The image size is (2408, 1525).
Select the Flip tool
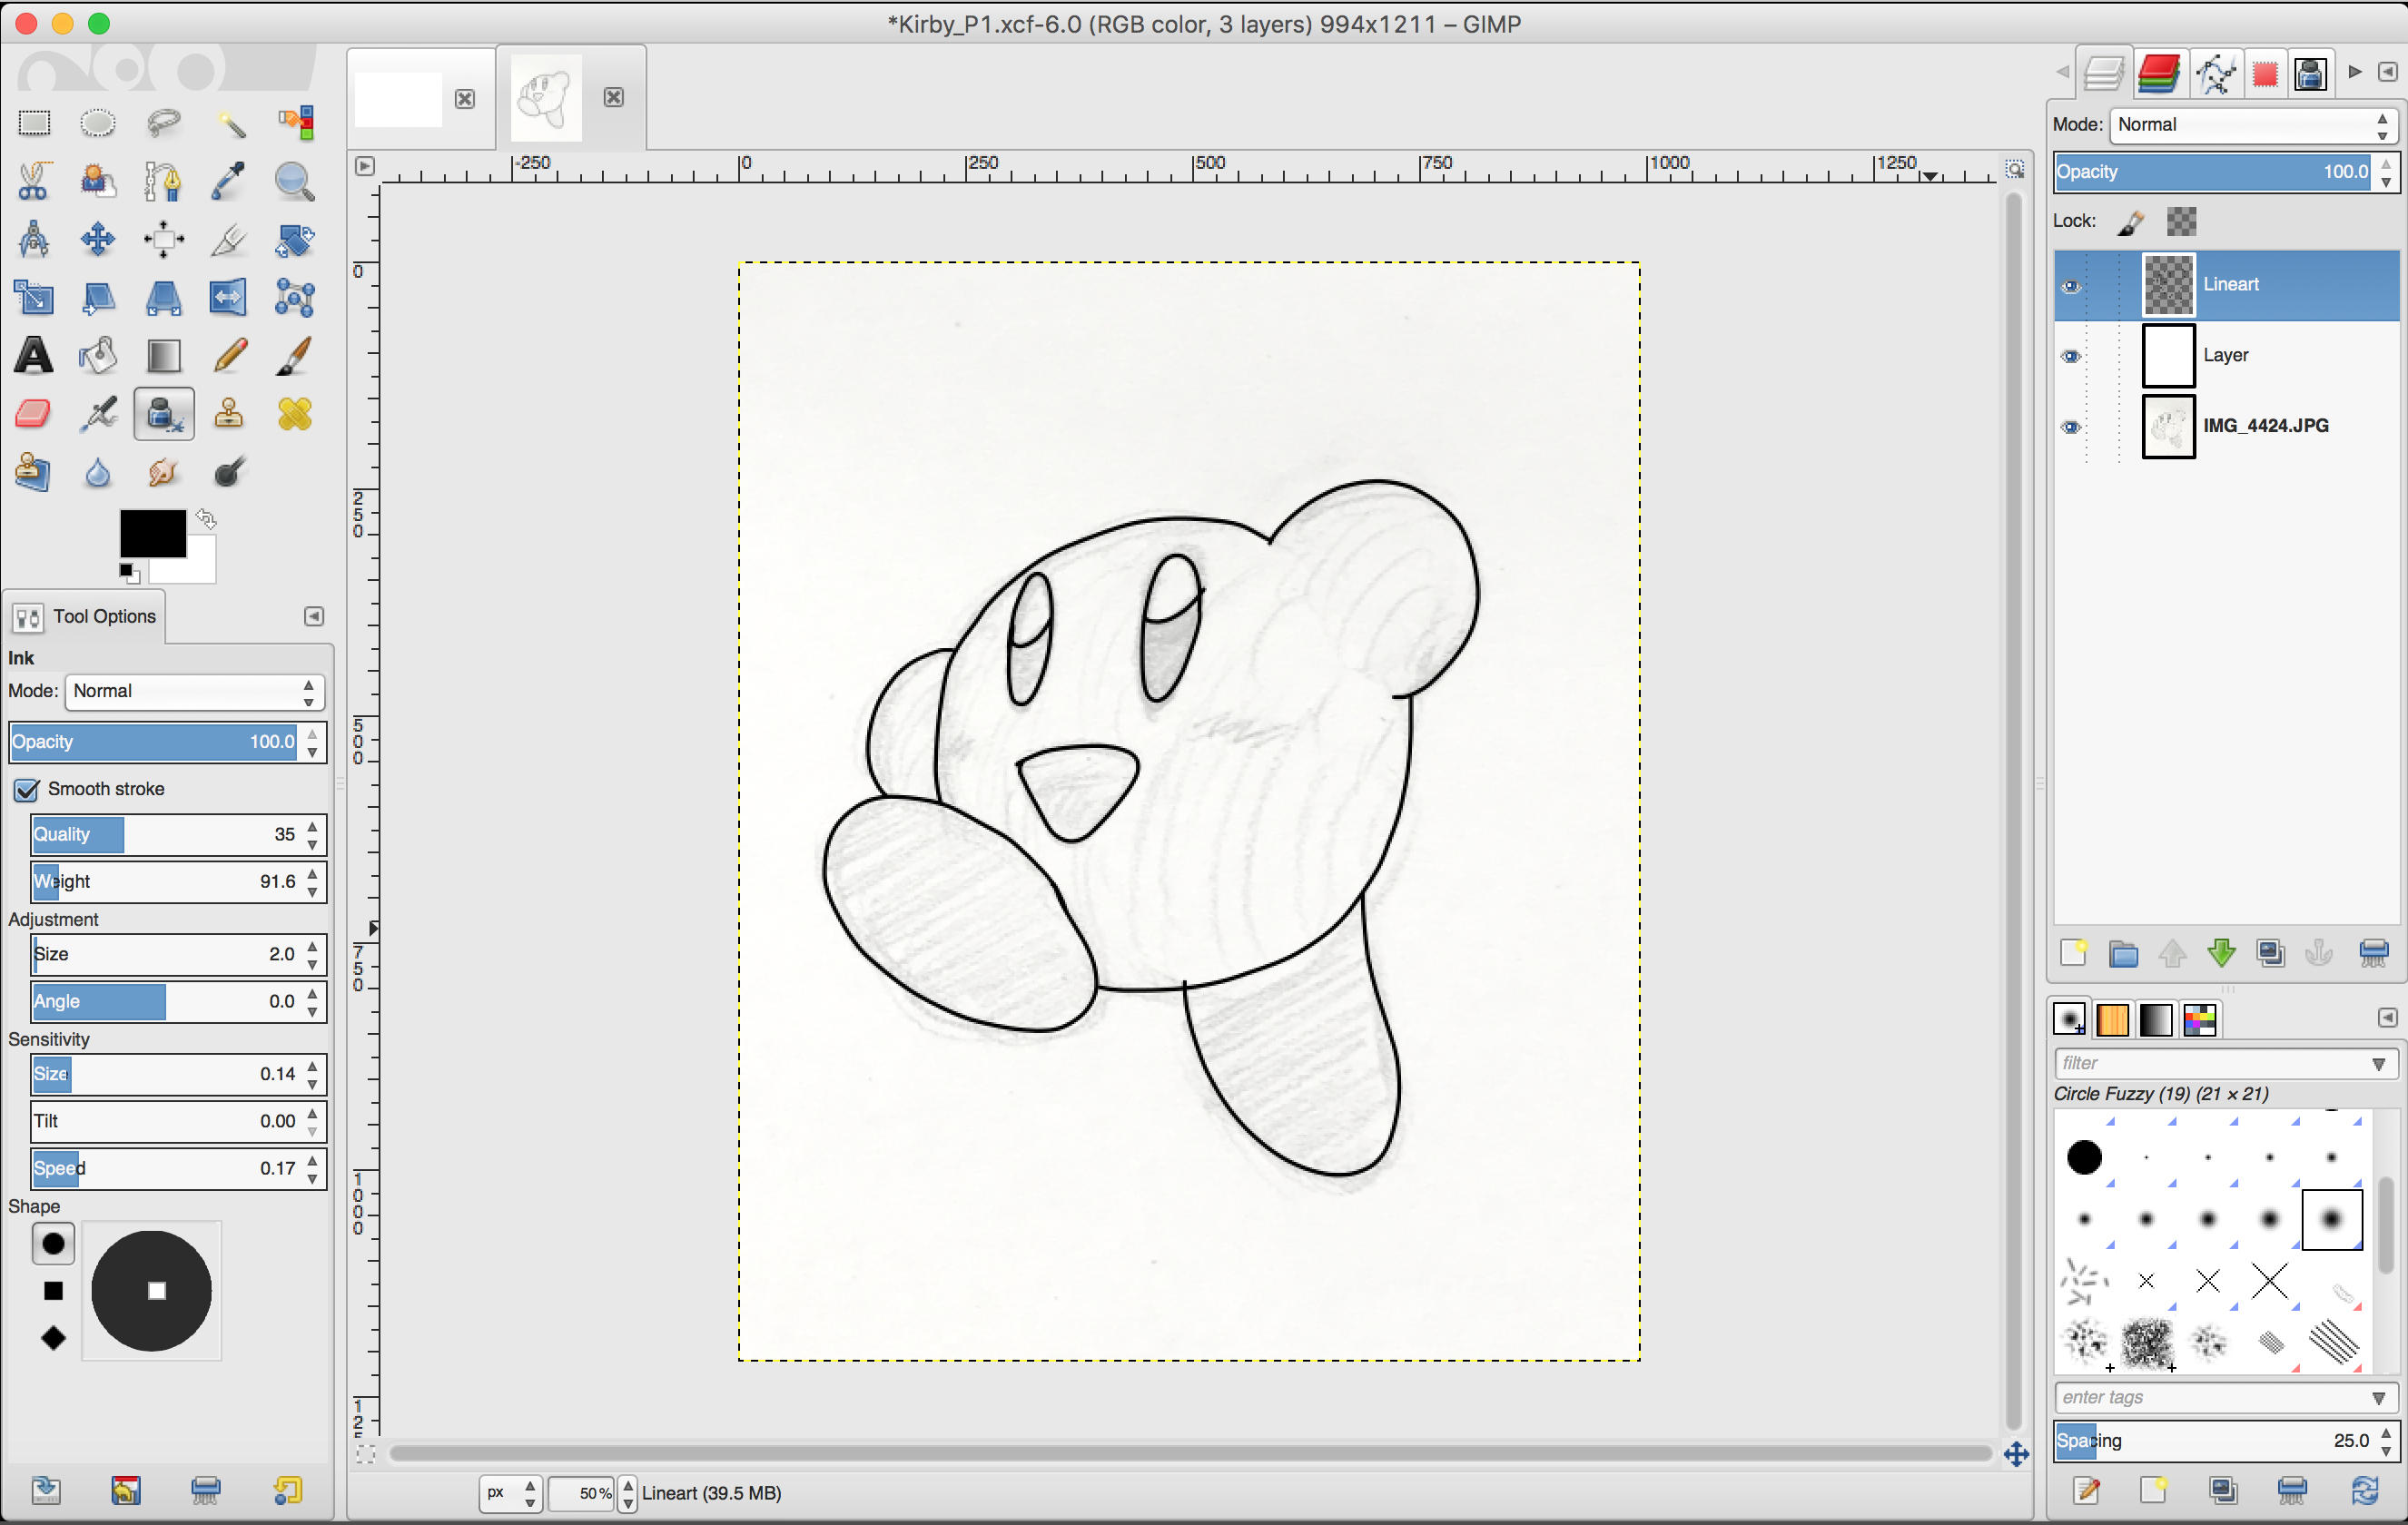pyautogui.click(x=229, y=297)
